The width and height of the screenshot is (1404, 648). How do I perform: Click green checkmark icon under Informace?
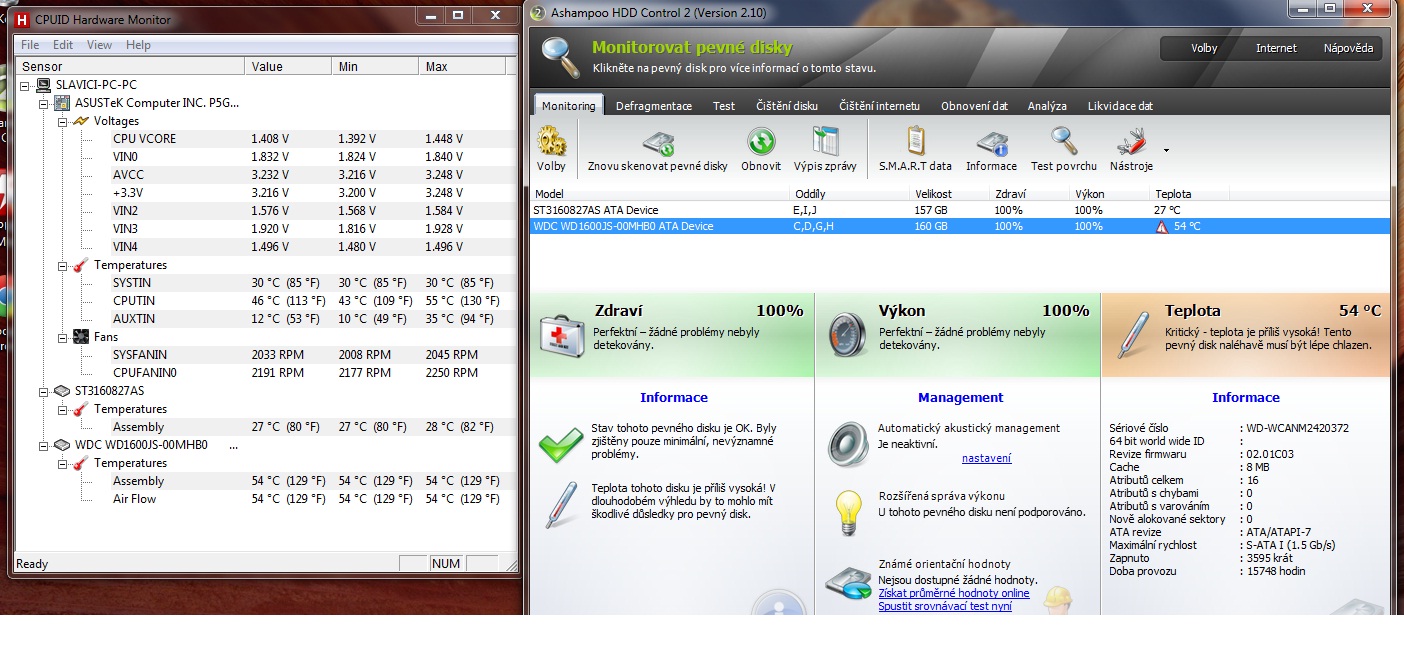(561, 444)
